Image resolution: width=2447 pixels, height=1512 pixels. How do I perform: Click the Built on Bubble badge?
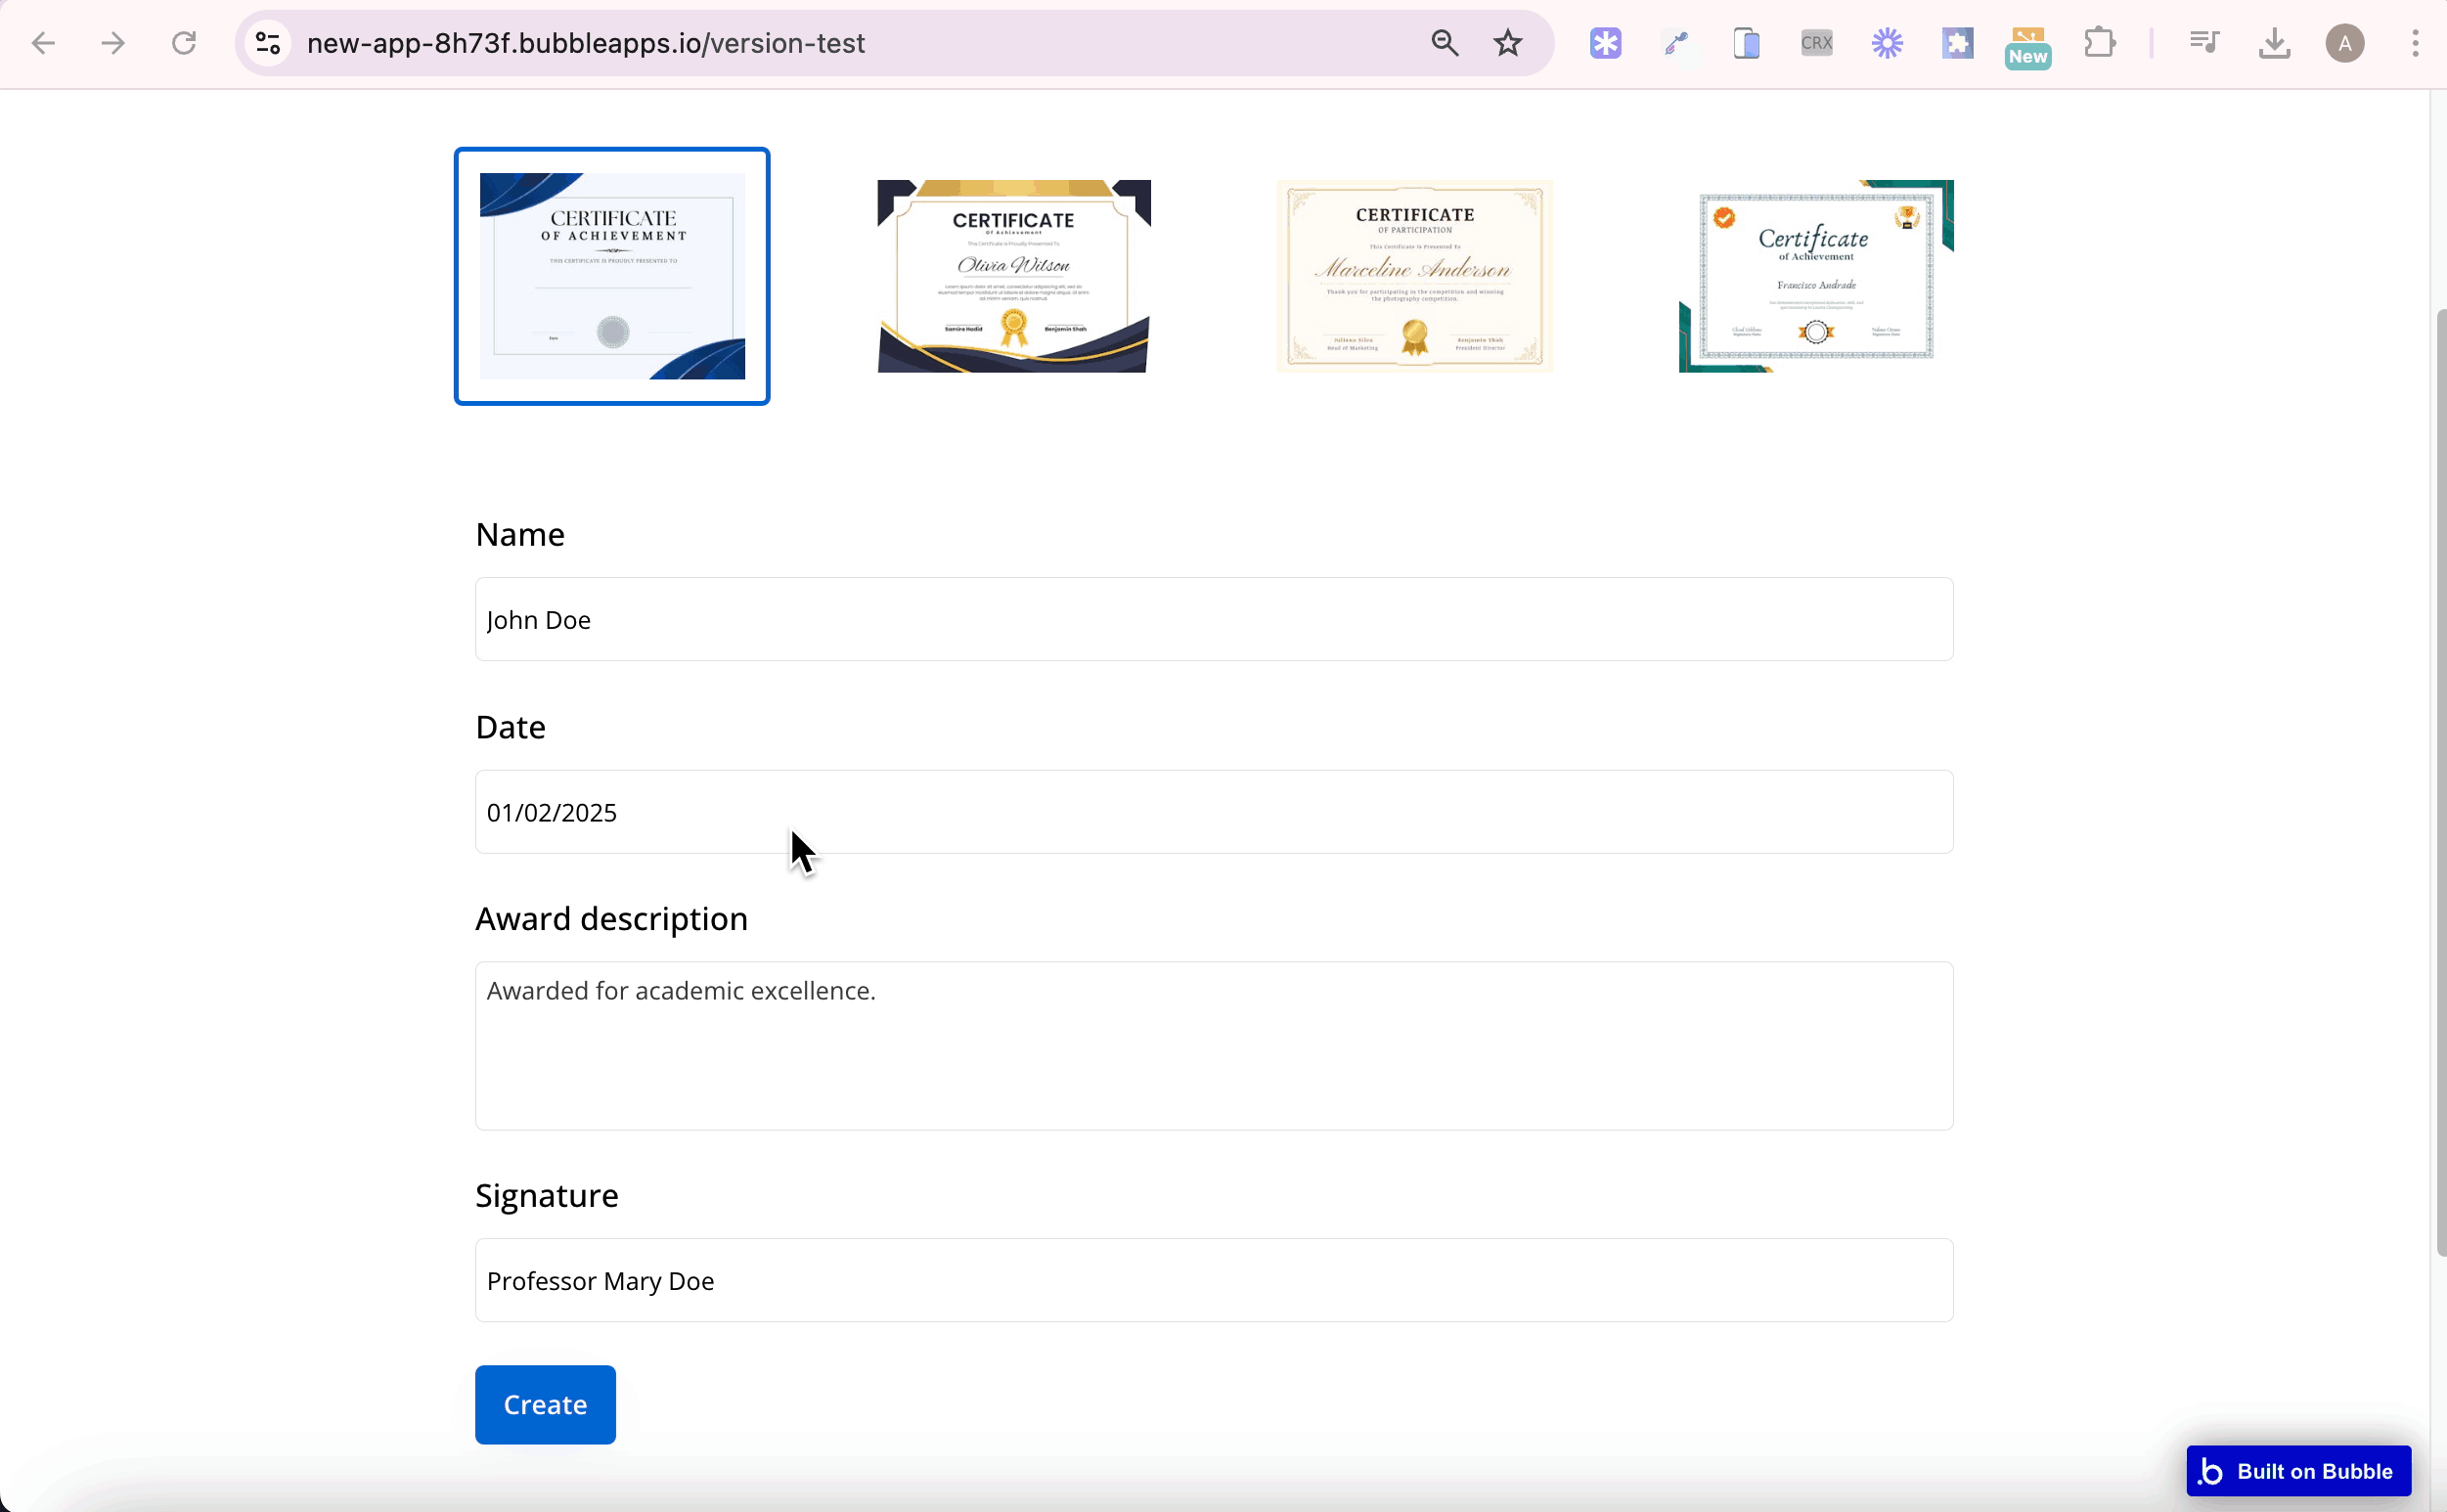click(x=2298, y=1471)
